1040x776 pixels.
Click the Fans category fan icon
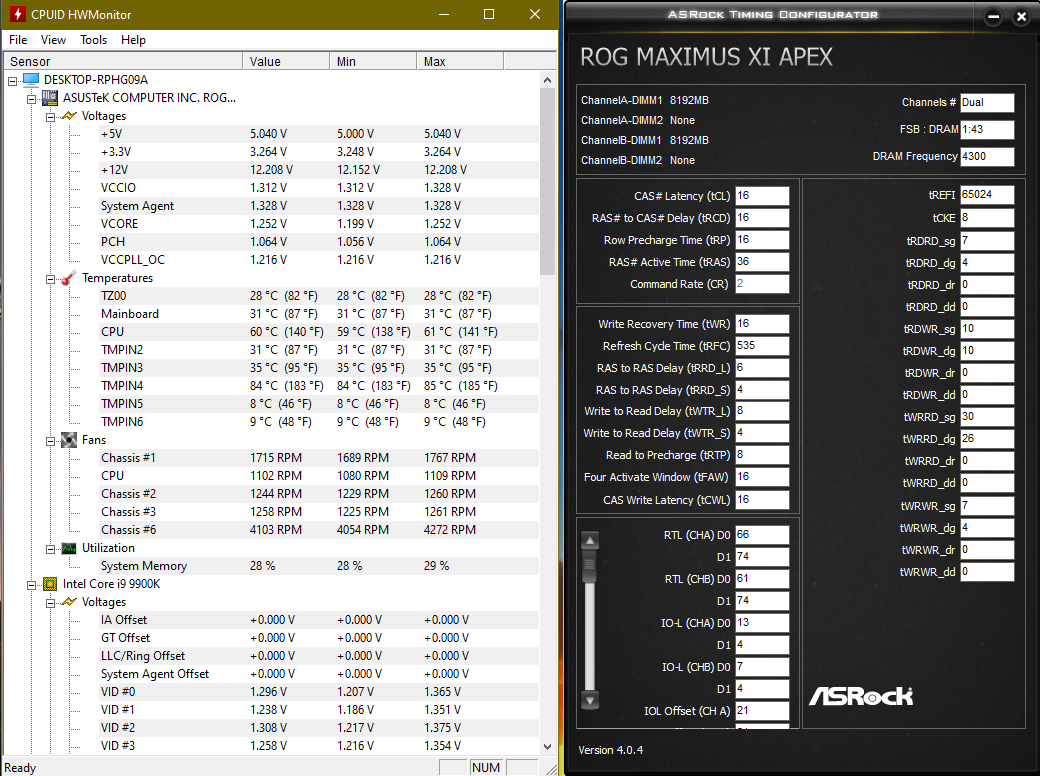69,440
